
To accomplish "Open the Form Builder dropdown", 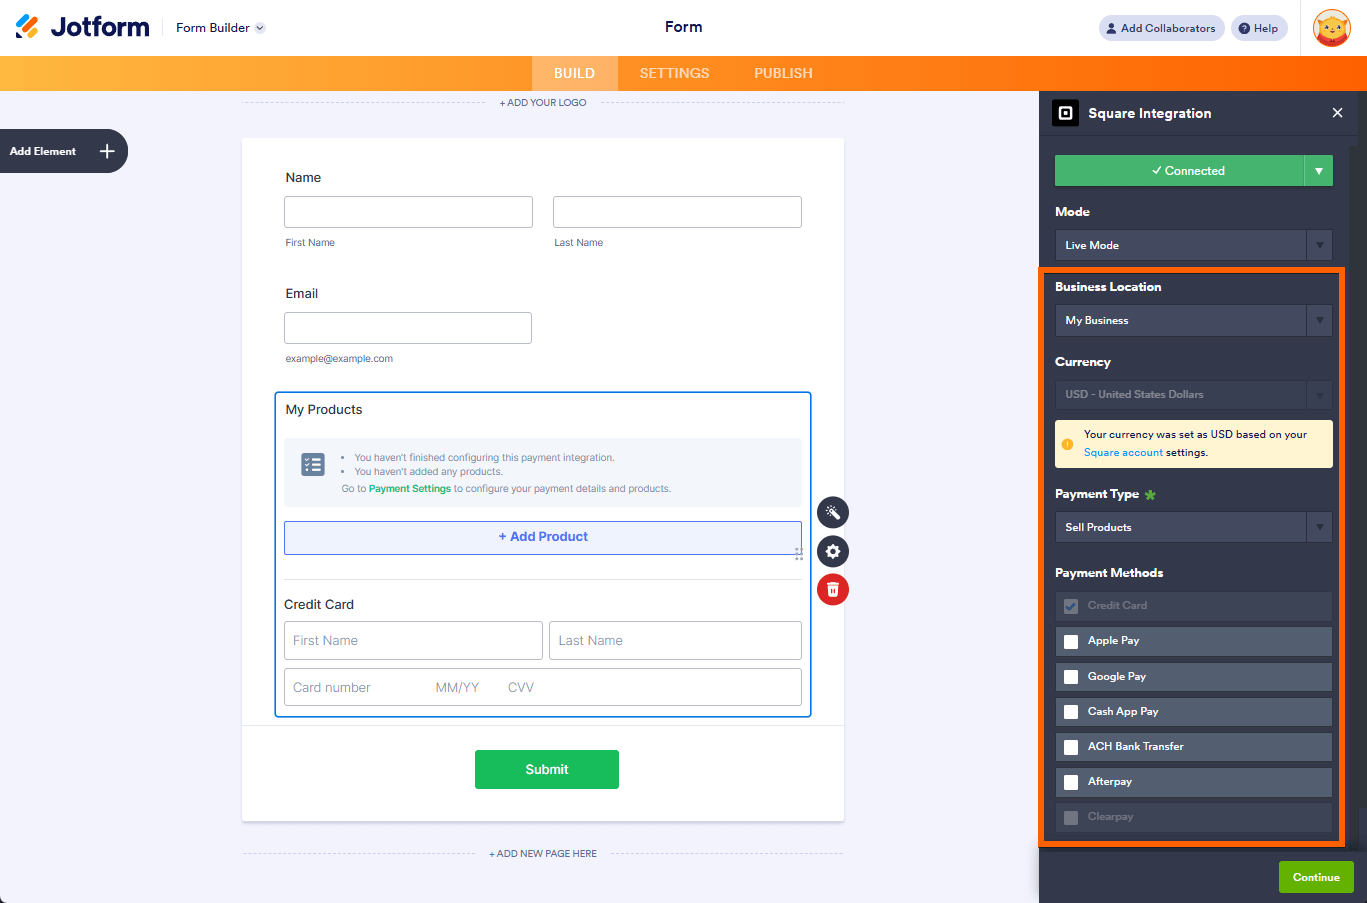I will tap(220, 28).
